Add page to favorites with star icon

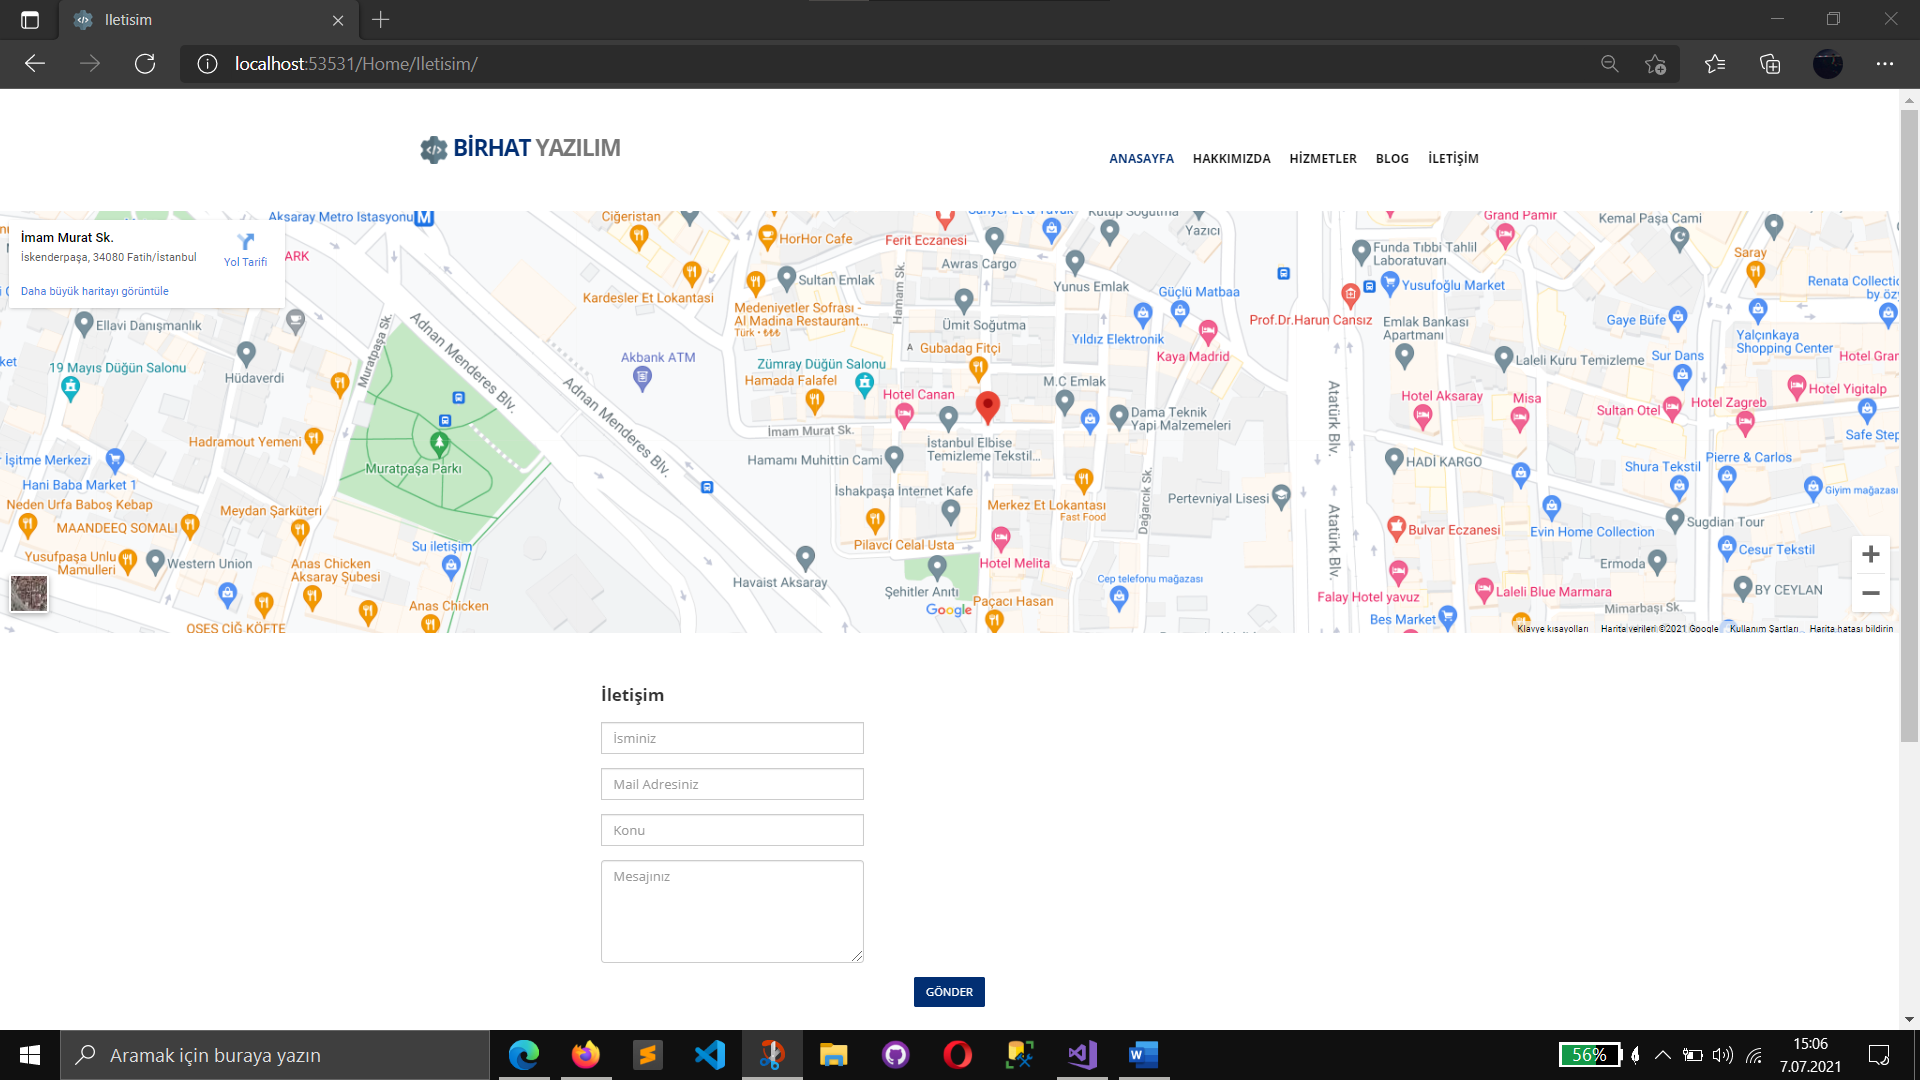pos(1655,64)
